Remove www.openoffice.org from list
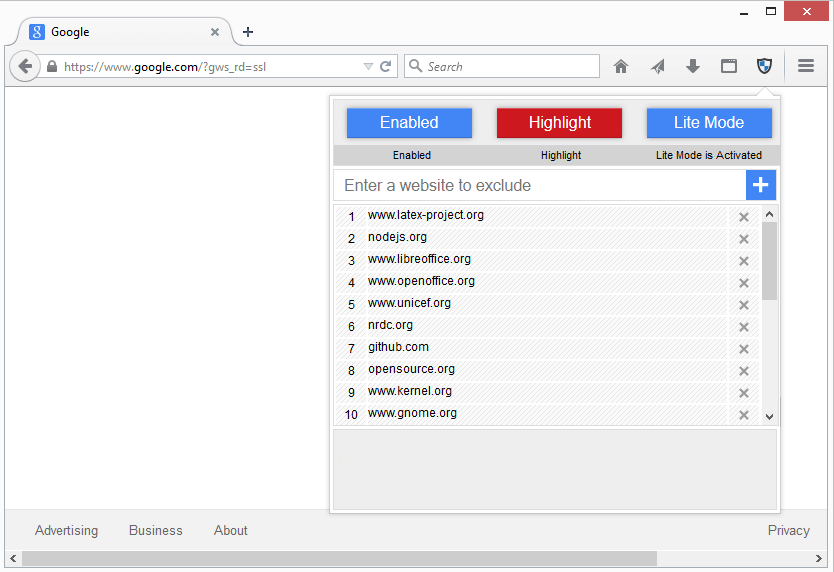The height and width of the screenshot is (572, 834). tap(744, 283)
